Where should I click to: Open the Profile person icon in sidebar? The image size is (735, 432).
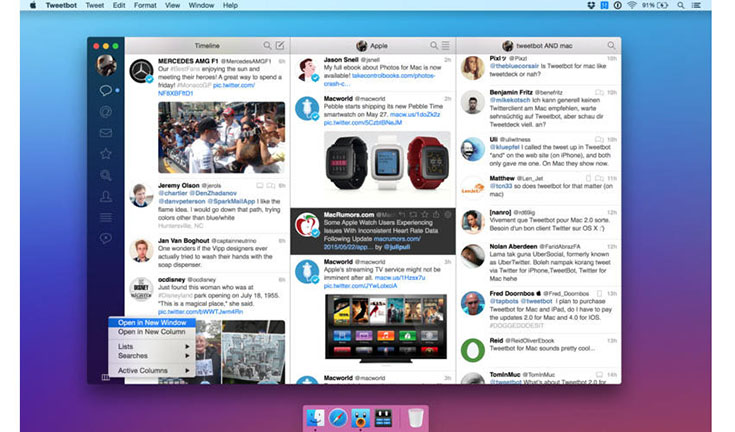(105, 196)
